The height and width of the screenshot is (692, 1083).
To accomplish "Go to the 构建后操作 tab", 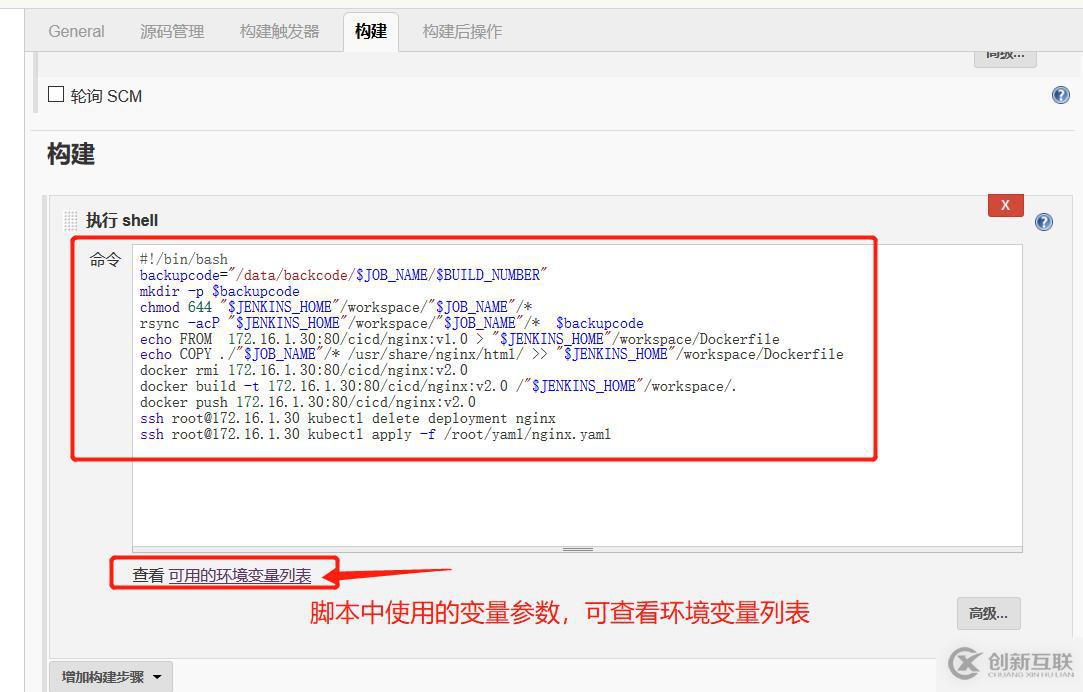I will tap(462, 32).
